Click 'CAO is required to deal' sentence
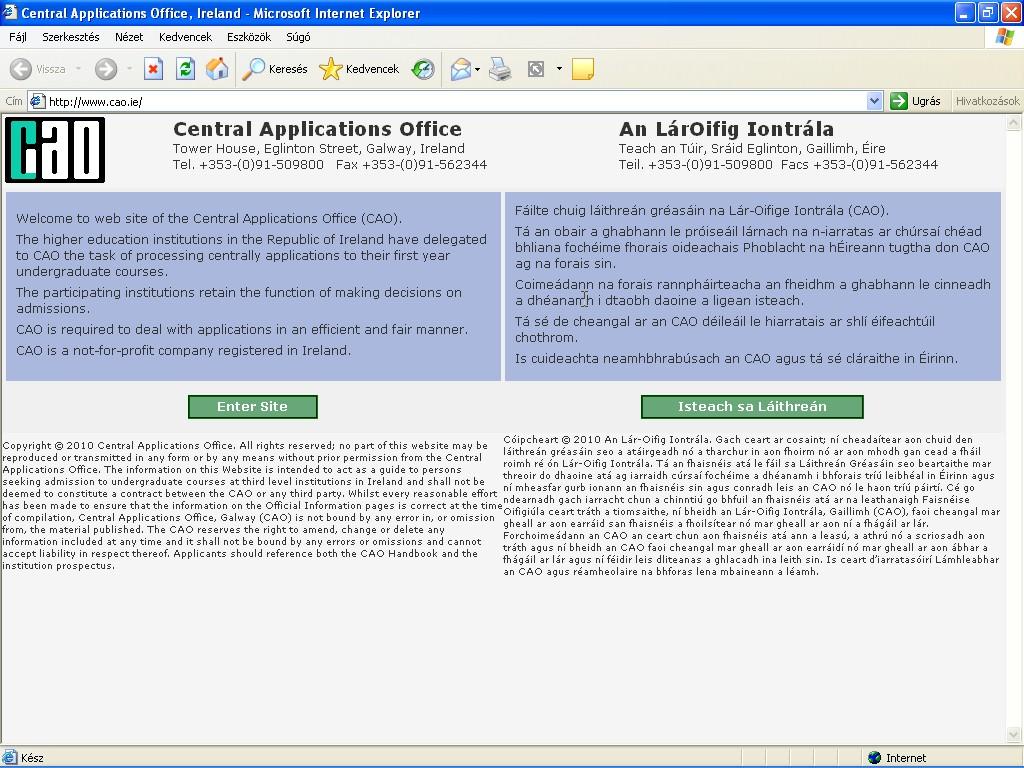 click(242, 330)
